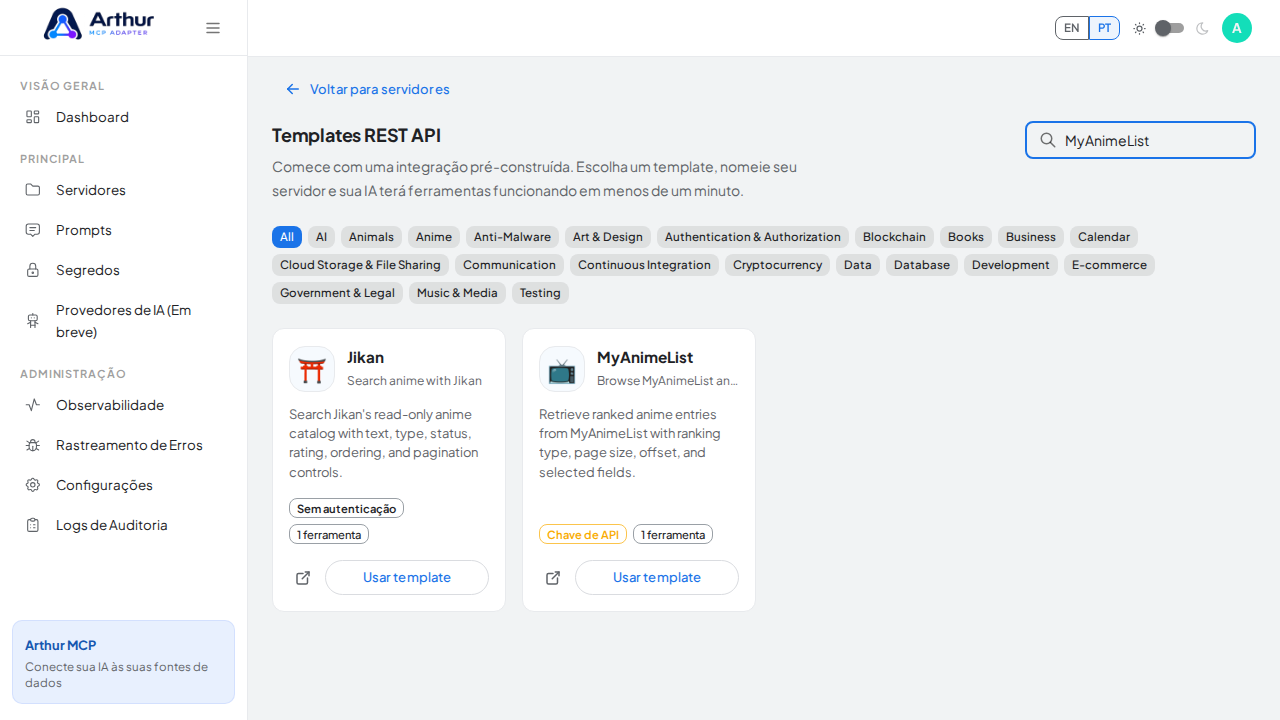The height and width of the screenshot is (720, 1280).
Task: Filter by Animals category
Action: coord(371,237)
